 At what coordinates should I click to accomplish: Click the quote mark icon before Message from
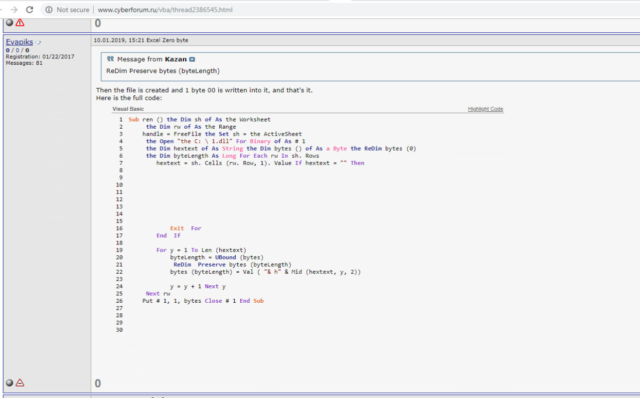110,59
